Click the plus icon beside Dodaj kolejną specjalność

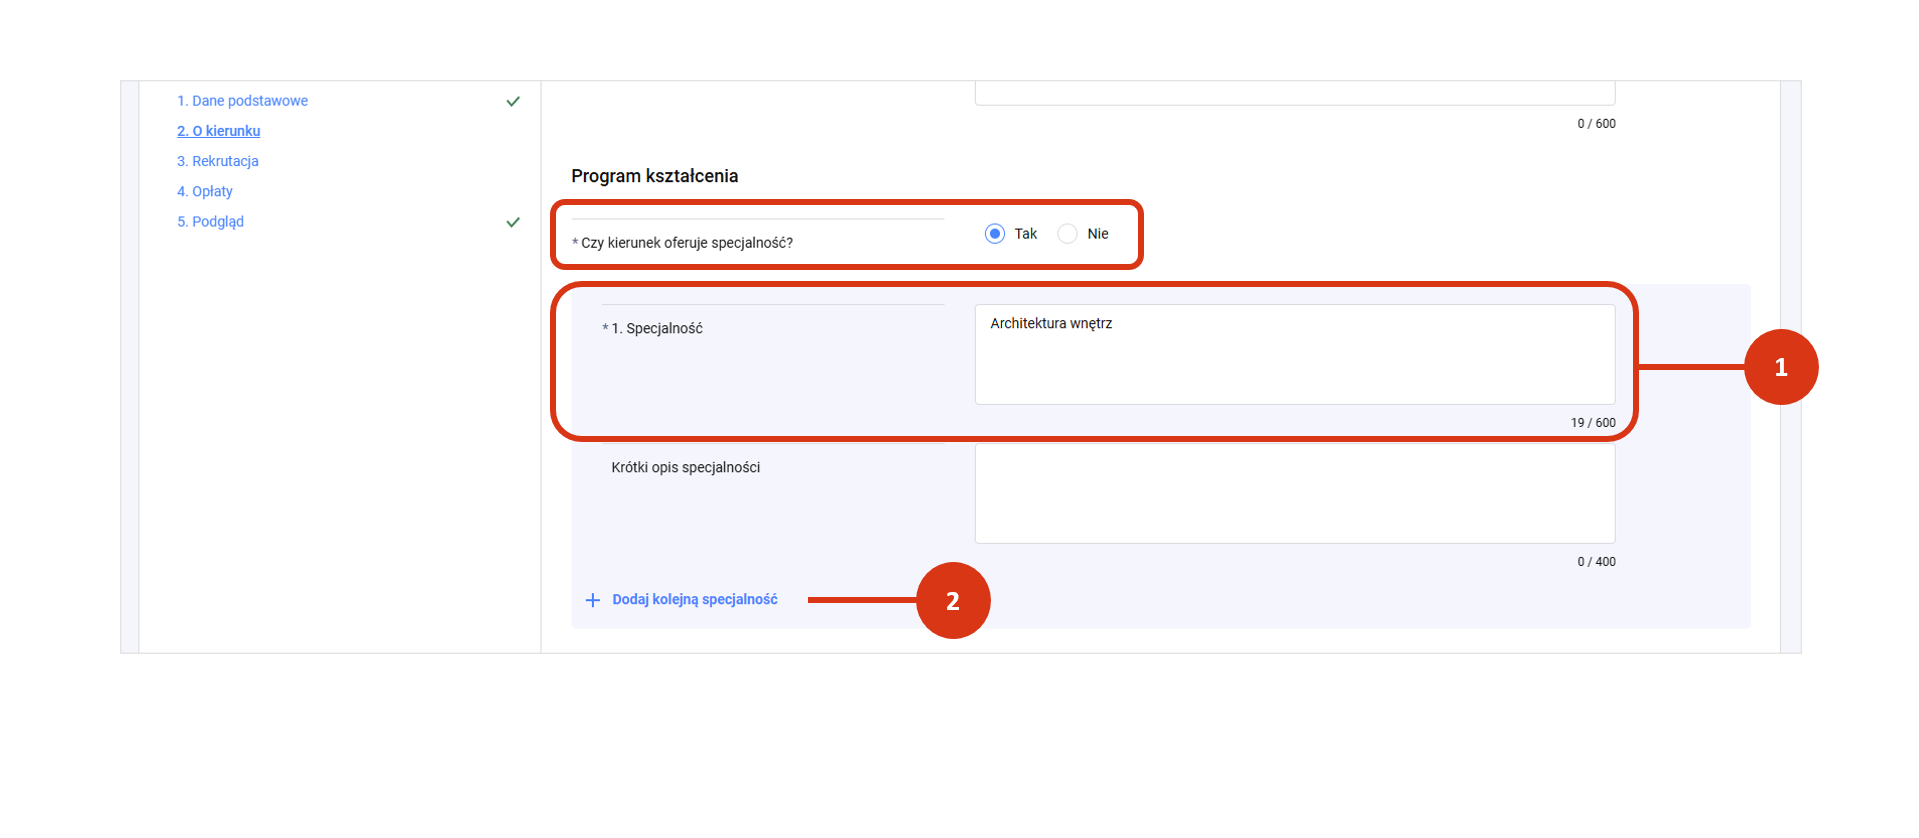click(x=593, y=600)
